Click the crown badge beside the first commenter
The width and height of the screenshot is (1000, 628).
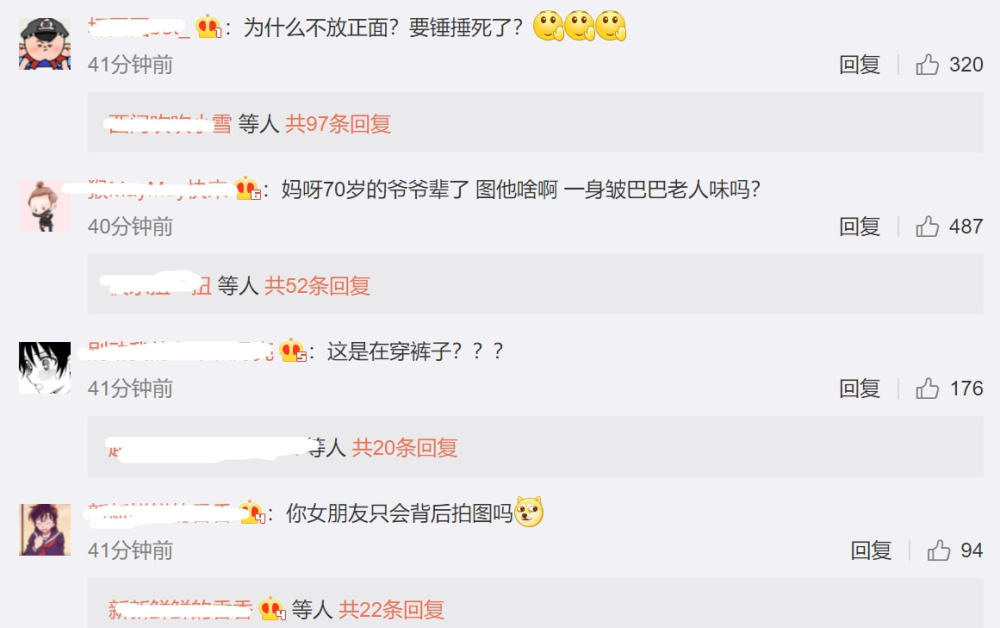[x=208, y=27]
